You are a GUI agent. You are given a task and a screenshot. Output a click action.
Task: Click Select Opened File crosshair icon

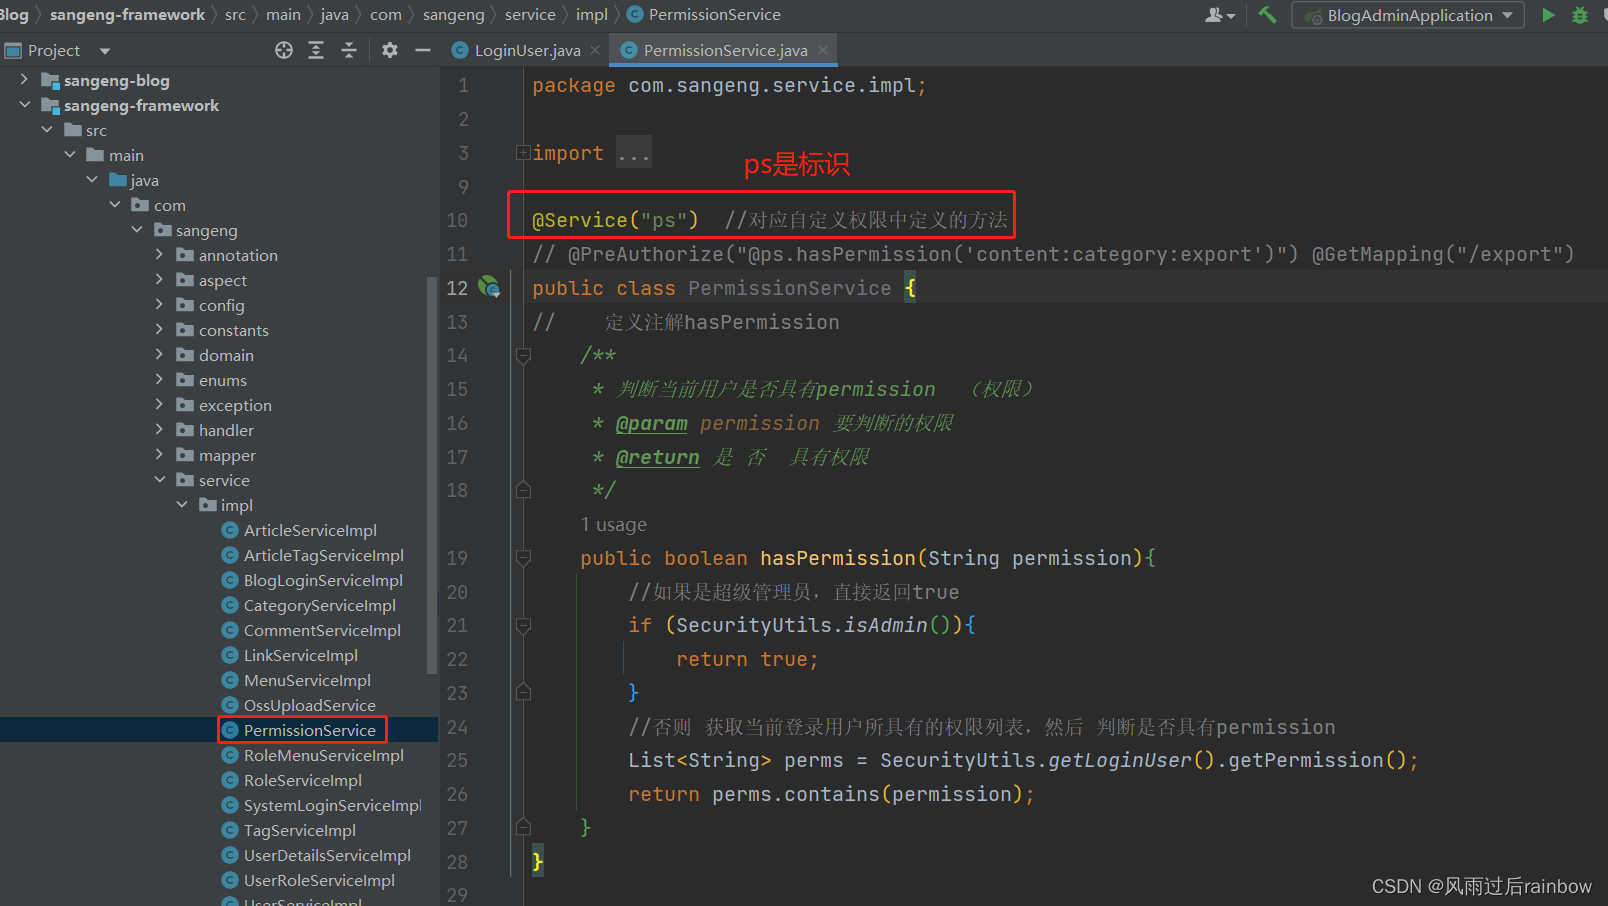tap(284, 50)
